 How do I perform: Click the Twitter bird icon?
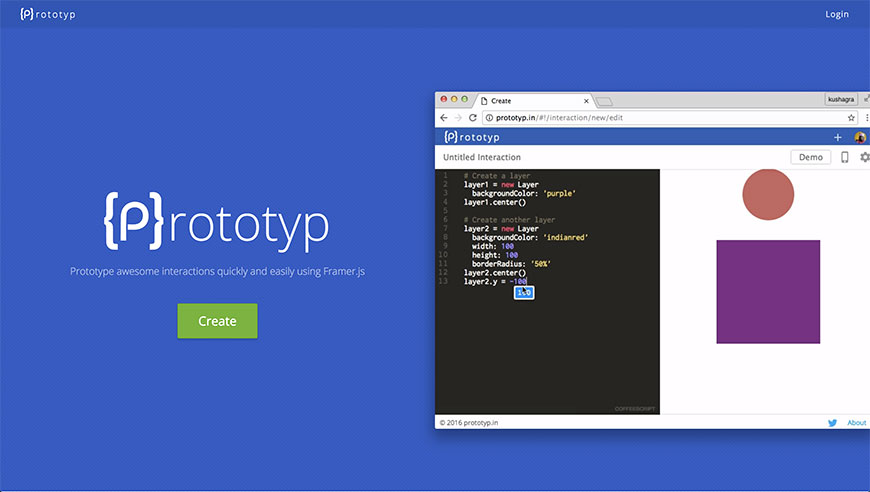[832, 423]
